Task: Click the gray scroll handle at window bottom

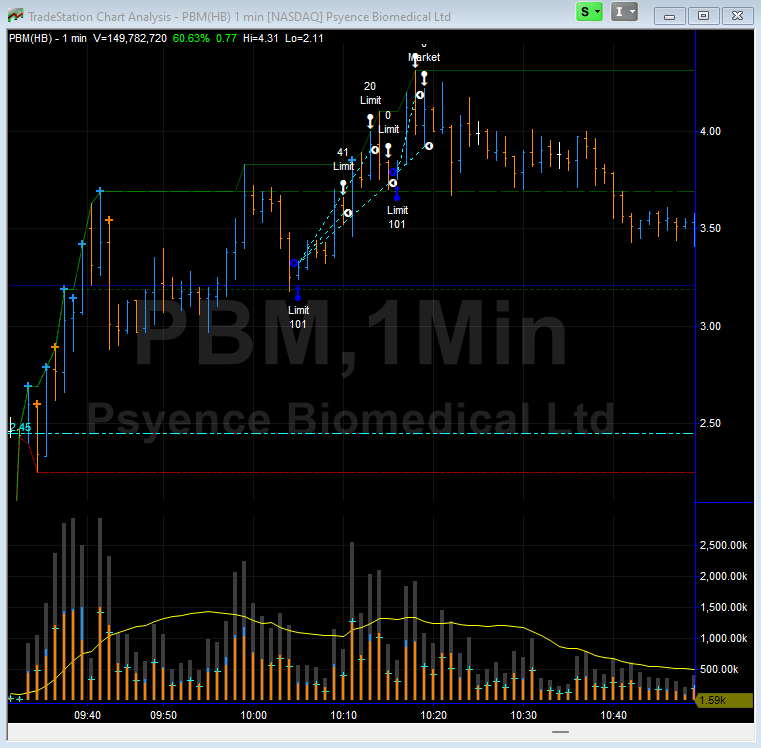Action: (561, 732)
